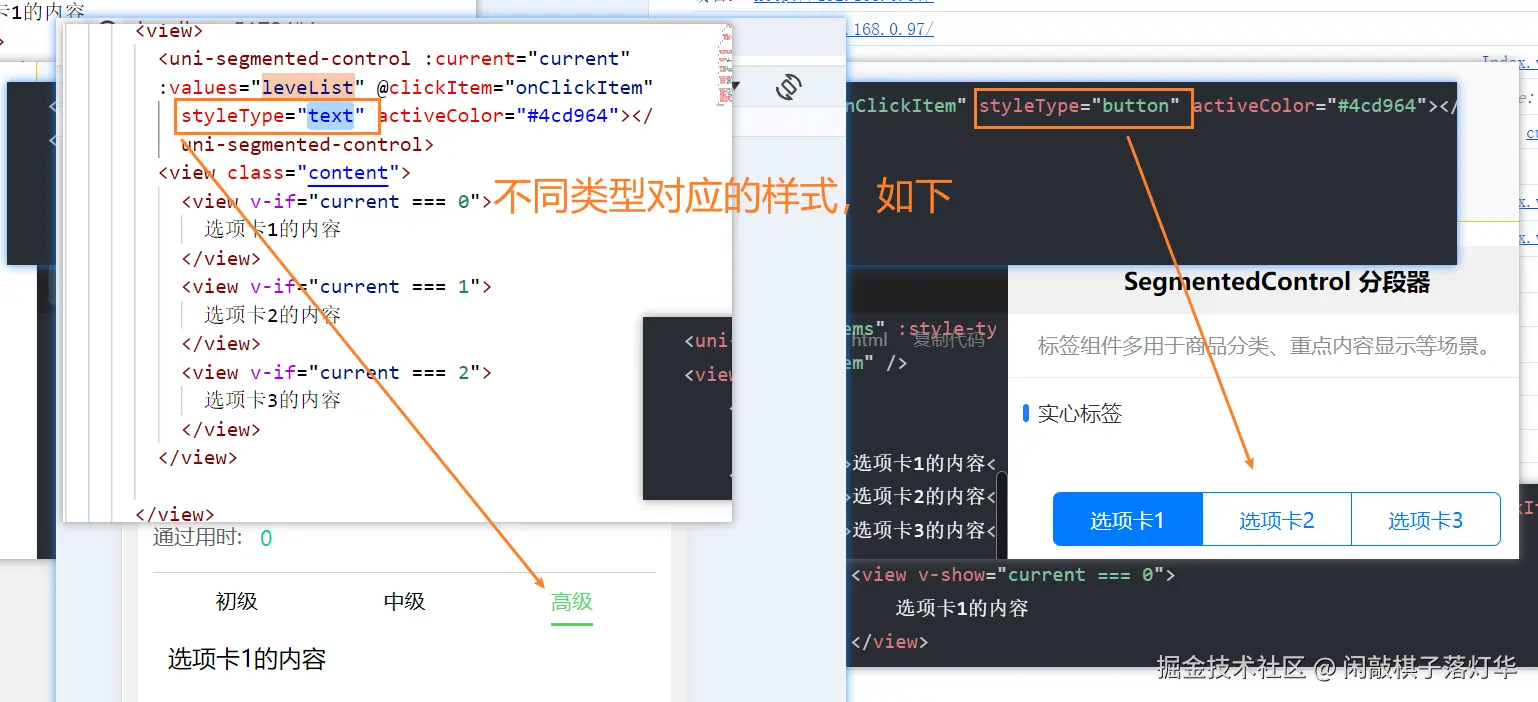Click the highlighted word text in styleType
This screenshot has height=702, width=1538.
[x=331, y=115]
